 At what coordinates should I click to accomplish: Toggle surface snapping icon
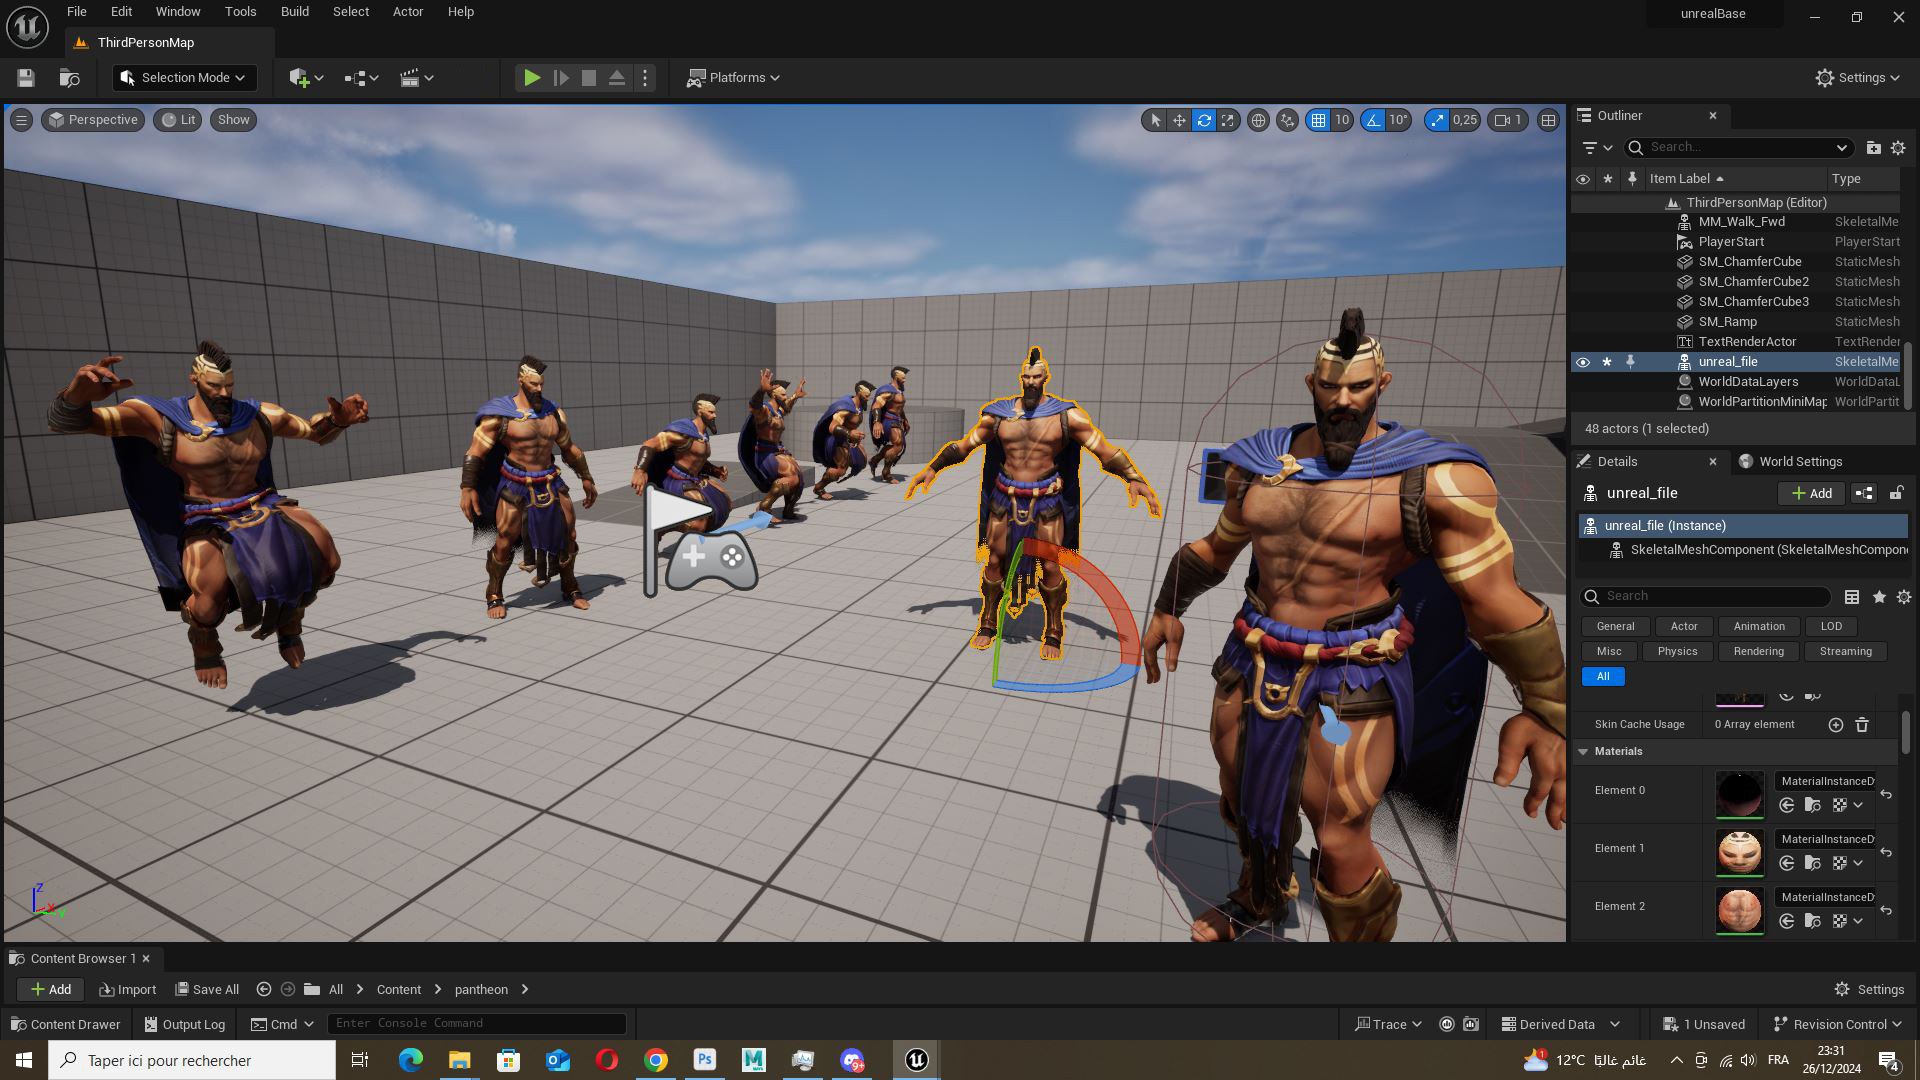point(1287,120)
